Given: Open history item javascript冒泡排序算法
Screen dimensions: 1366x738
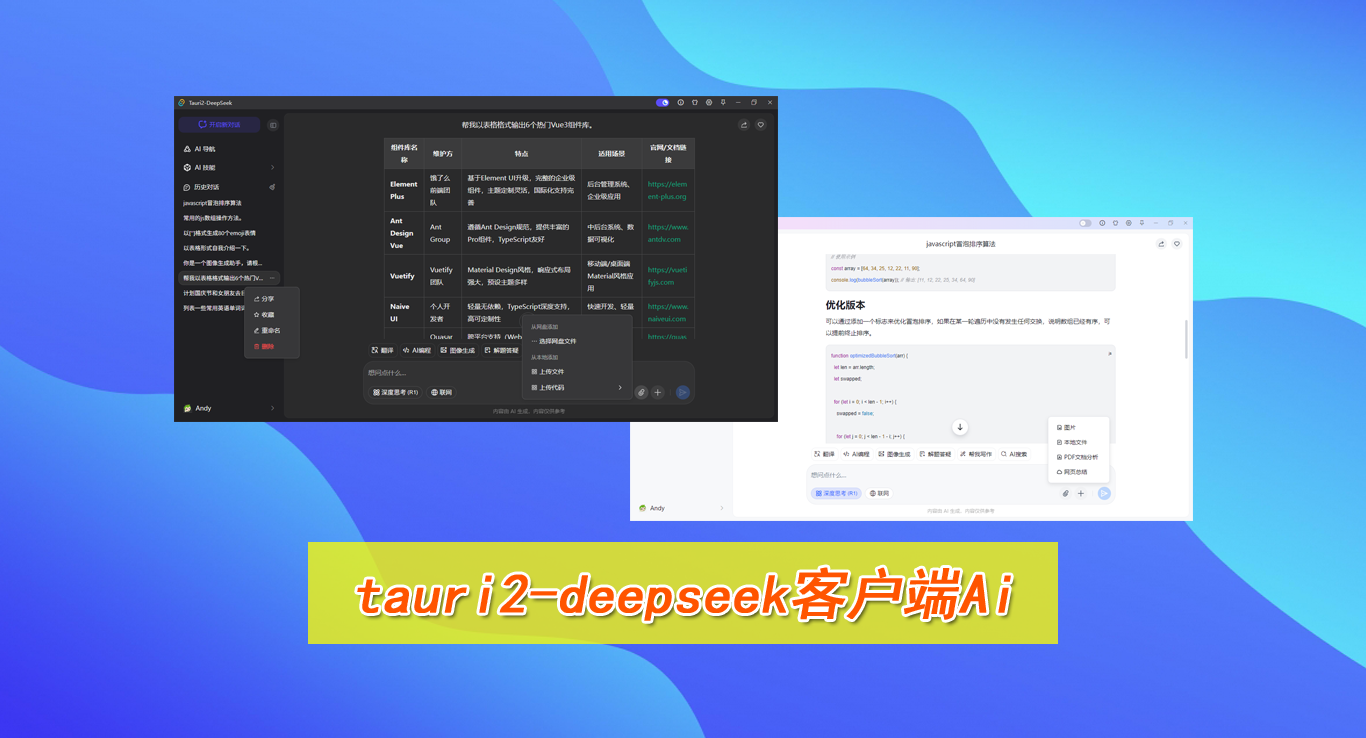Looking at the screenshot, I should point(212,203).
